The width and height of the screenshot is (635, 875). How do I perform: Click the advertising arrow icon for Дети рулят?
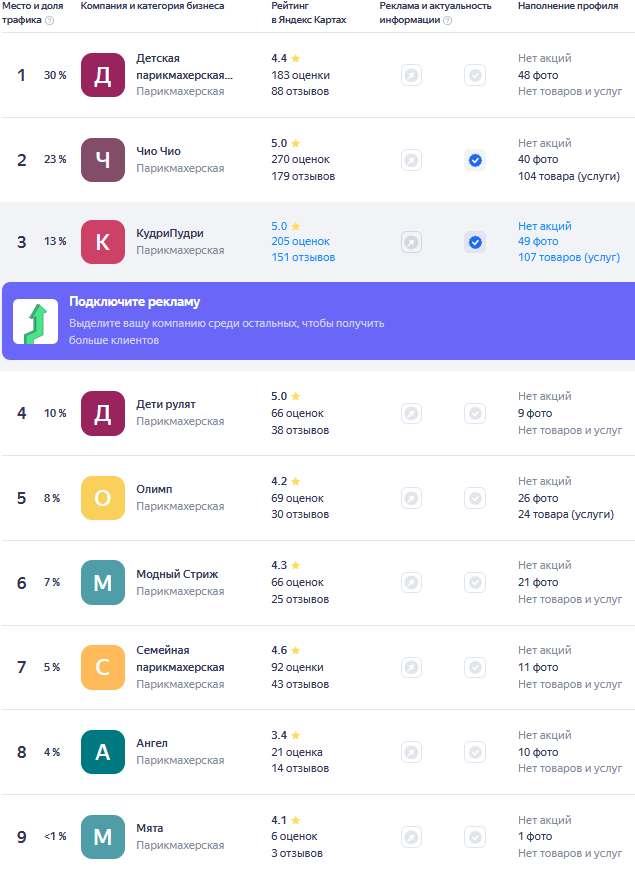(x=411, y=414)
